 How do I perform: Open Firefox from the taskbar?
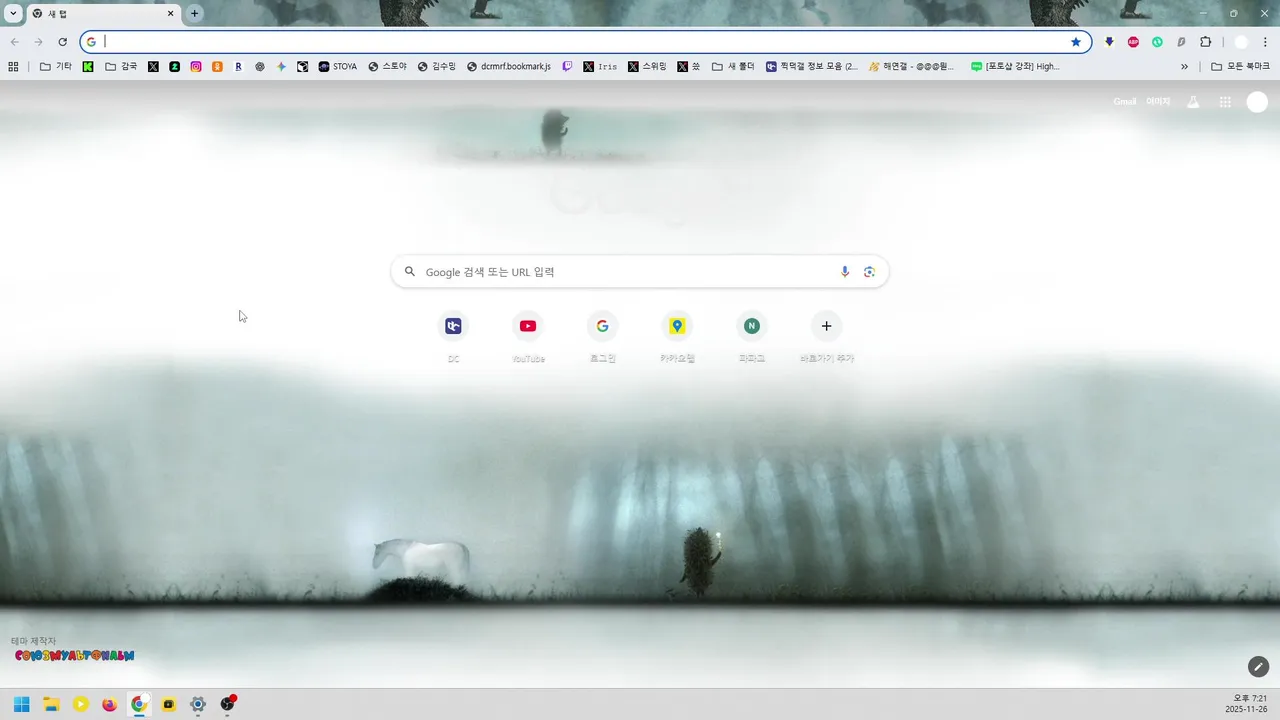[x=110, y=704]
